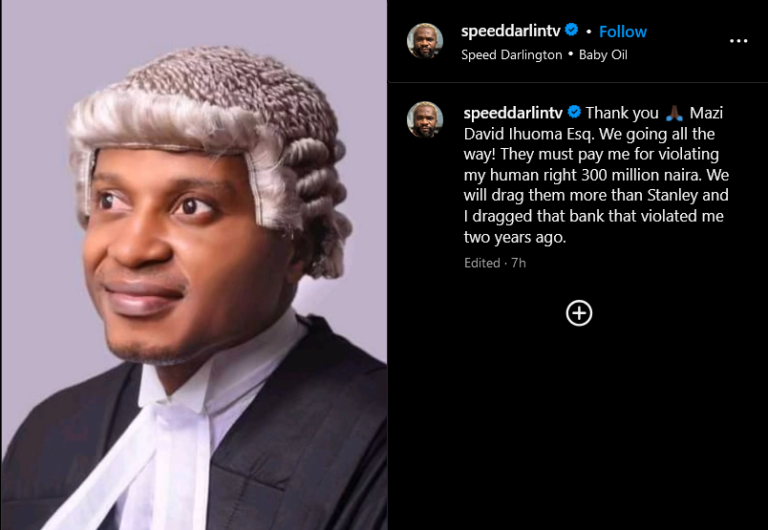Click the verified badge beside the caption username

(x=574, y=112)
